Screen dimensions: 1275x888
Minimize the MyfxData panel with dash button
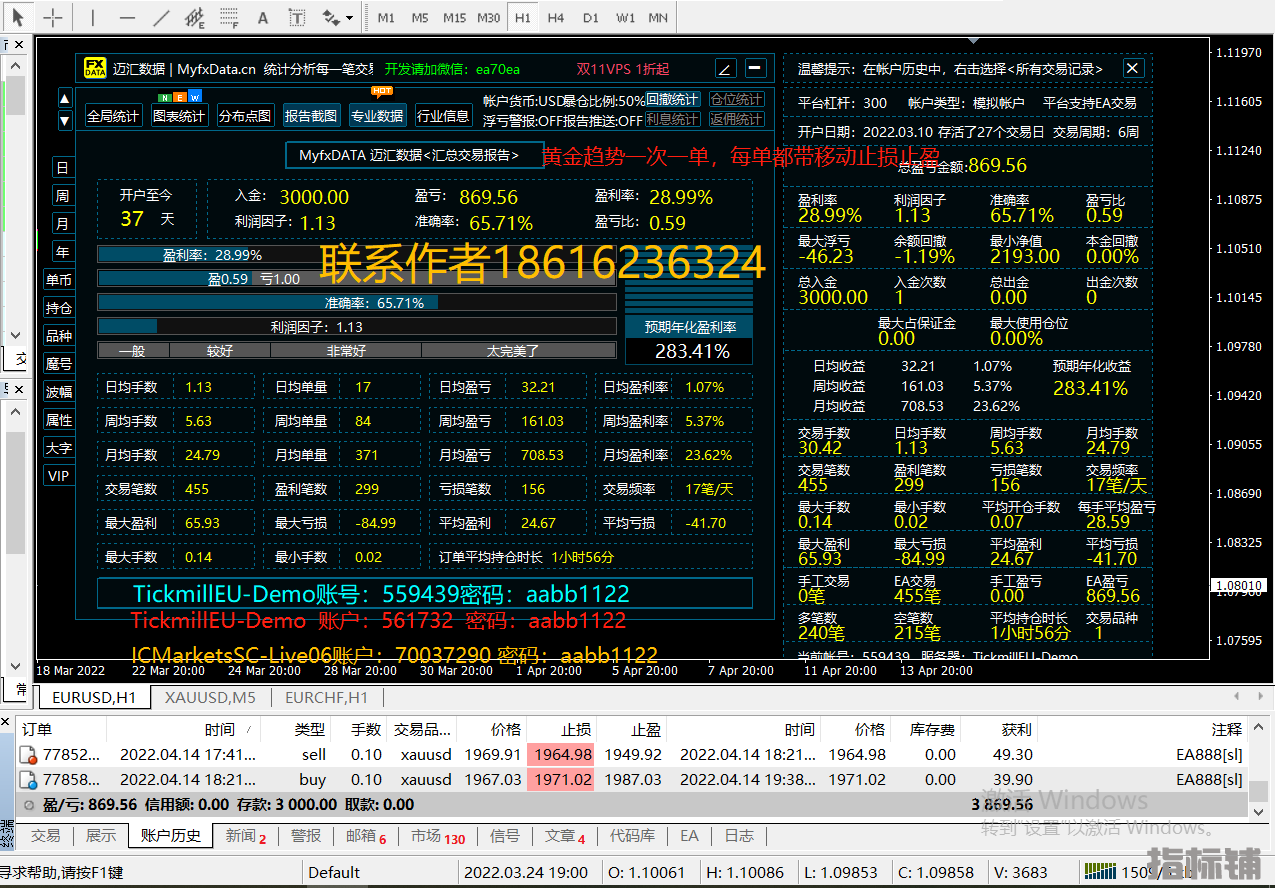coord(756,68)
